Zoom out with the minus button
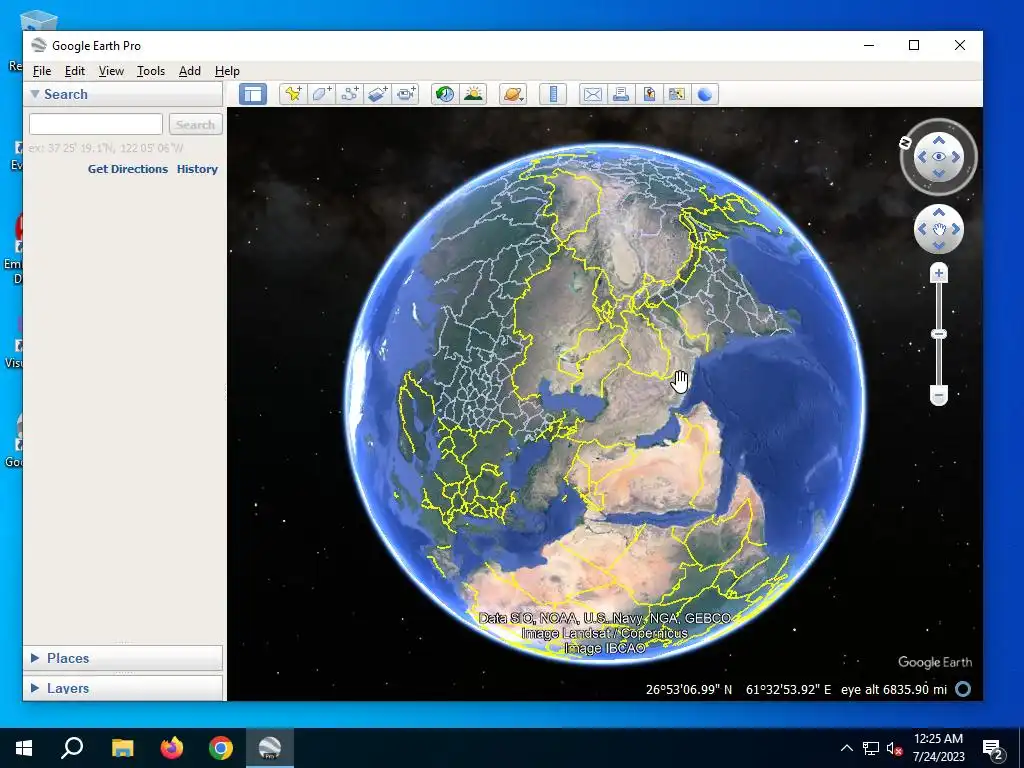Image resolution: width=1024 pixels, height=768 pixels. click(x=938, y=395)
